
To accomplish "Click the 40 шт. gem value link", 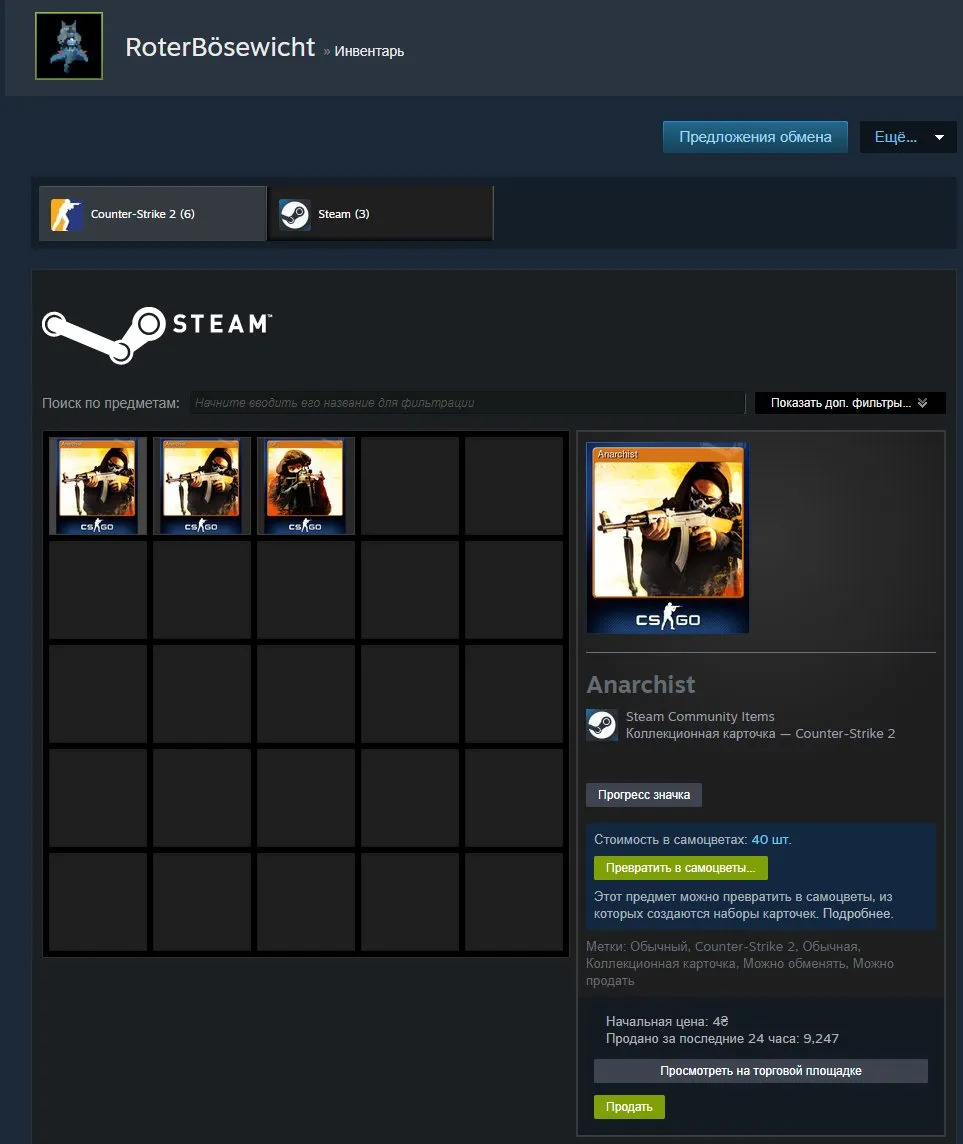I will tap(771, 840).
